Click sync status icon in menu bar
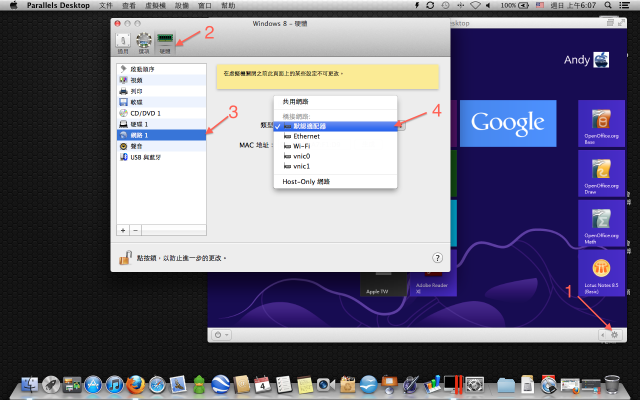640x400 pixels. [x=430, y=5]
